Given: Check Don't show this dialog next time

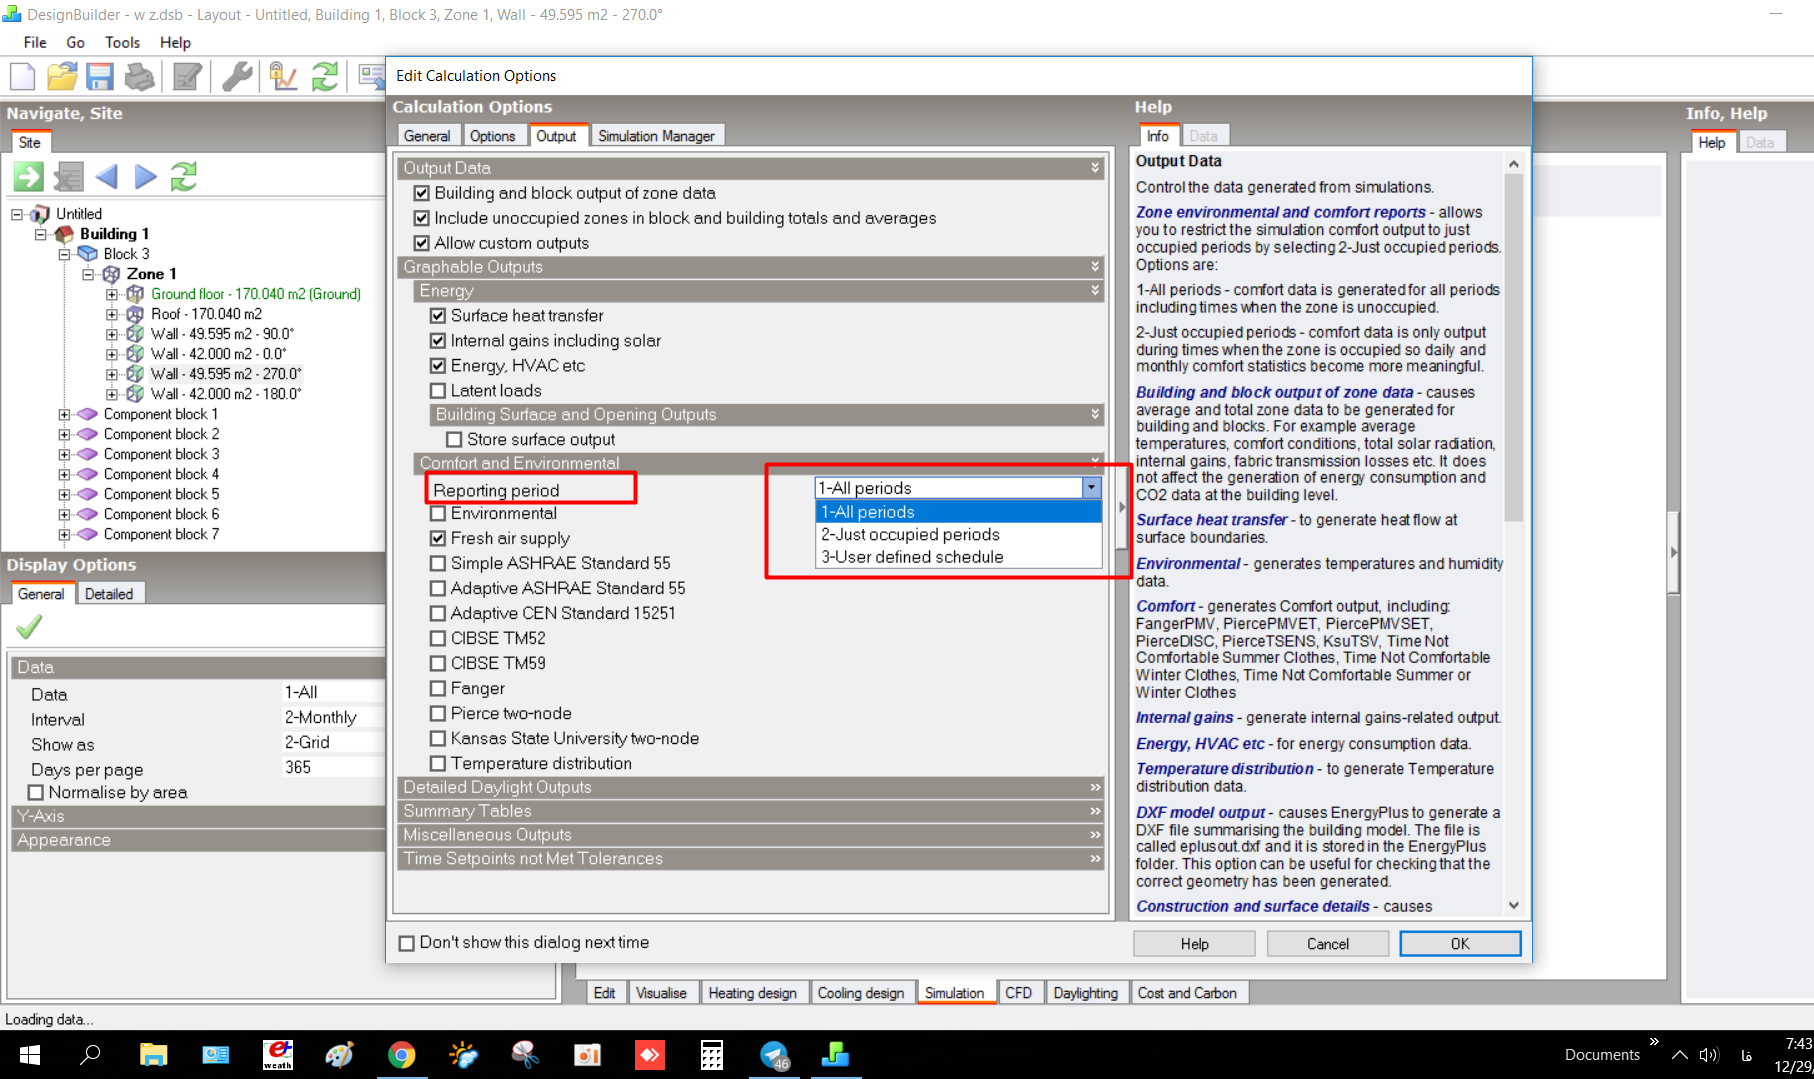Looking at the screenshot, I should click(x=407, y=943).
